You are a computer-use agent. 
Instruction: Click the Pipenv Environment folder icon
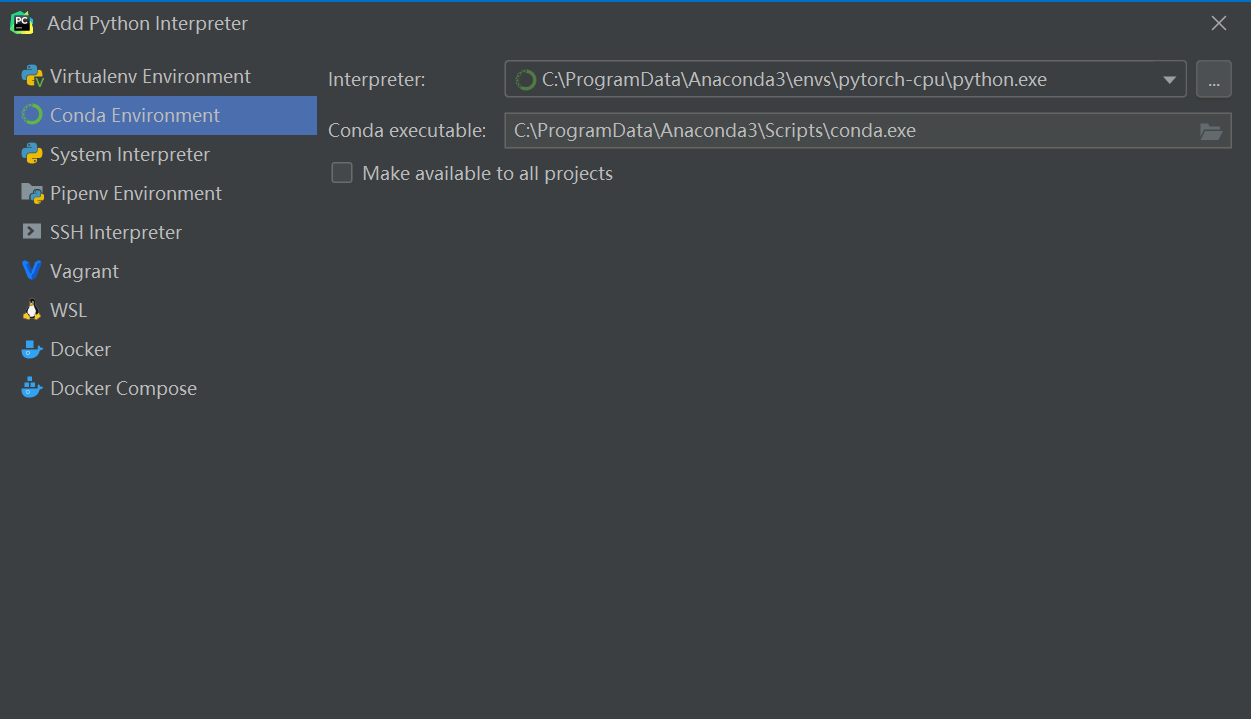(x=33, y=193)
